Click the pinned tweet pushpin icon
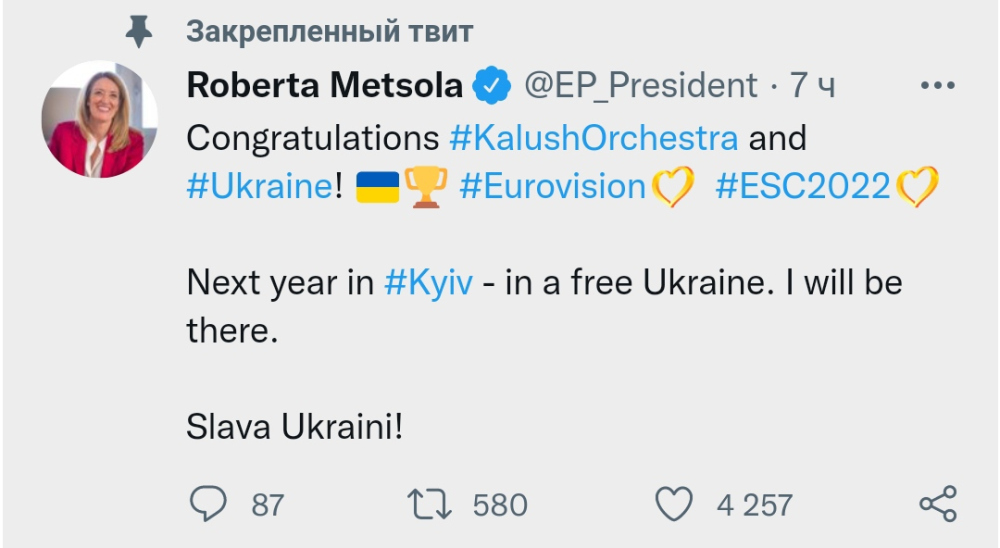This screenshot has width=1000, height=548. [138, 33]
